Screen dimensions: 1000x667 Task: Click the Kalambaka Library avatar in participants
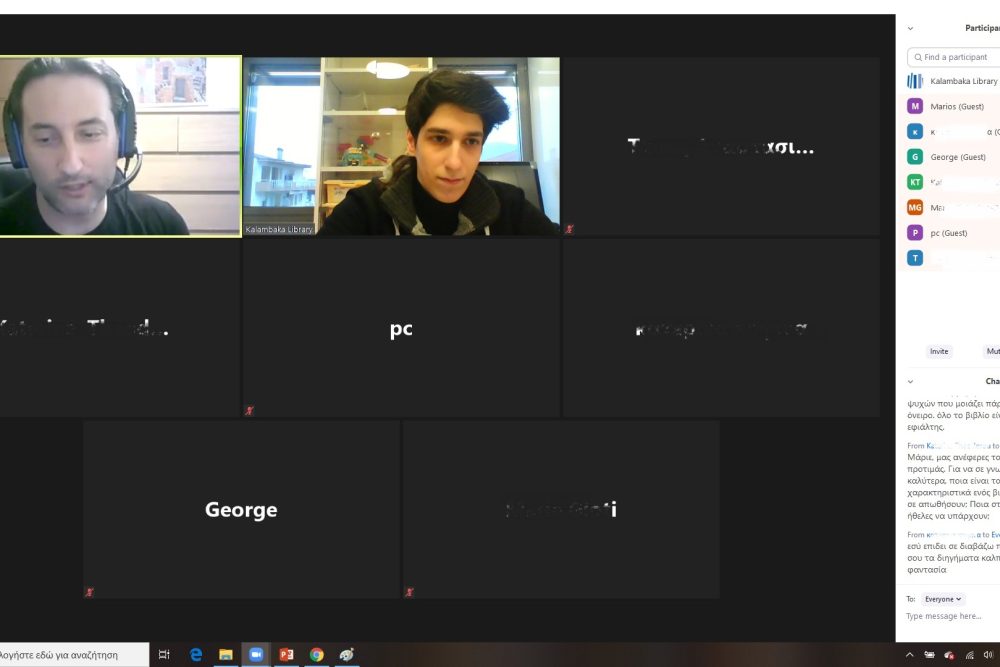click(x=914, y=81)
